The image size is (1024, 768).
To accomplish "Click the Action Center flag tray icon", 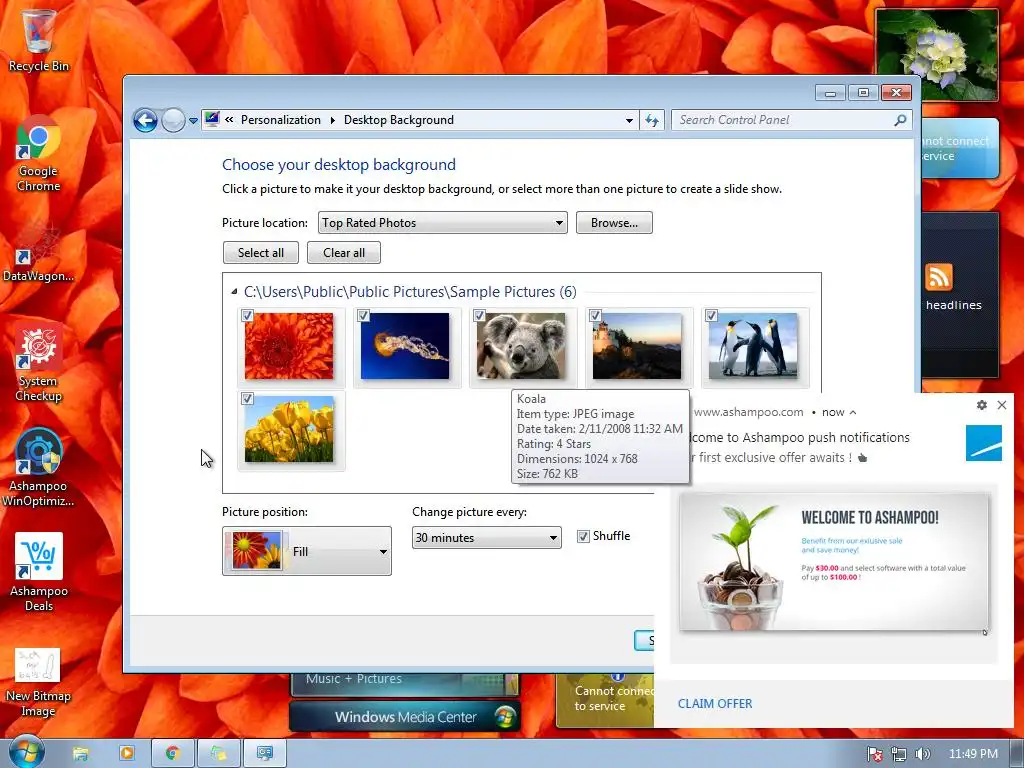I will (x=875, y=754).
